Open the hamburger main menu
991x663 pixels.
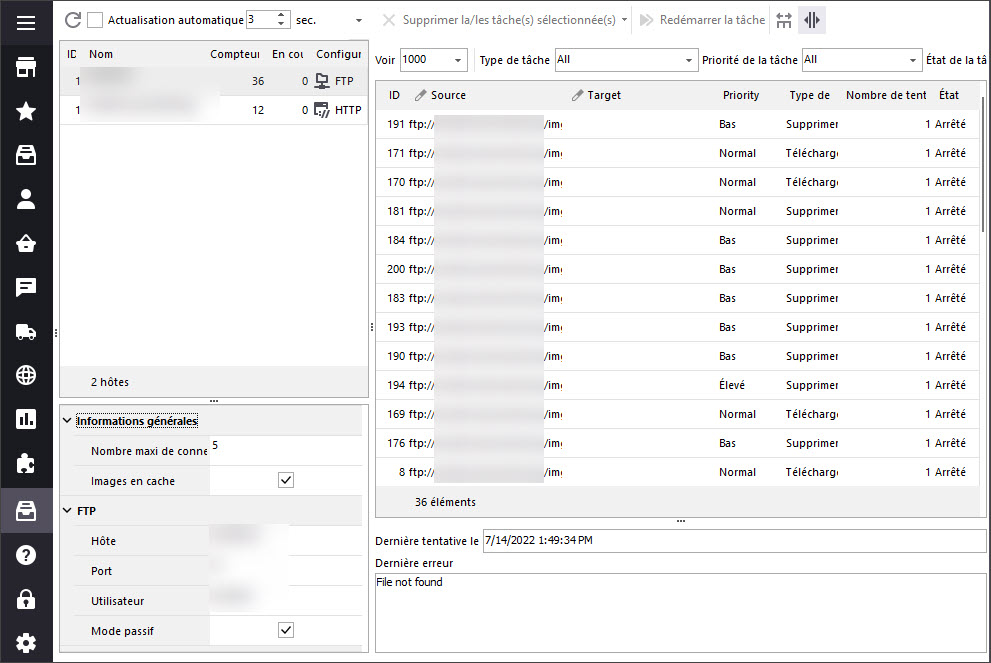point(26,23)
